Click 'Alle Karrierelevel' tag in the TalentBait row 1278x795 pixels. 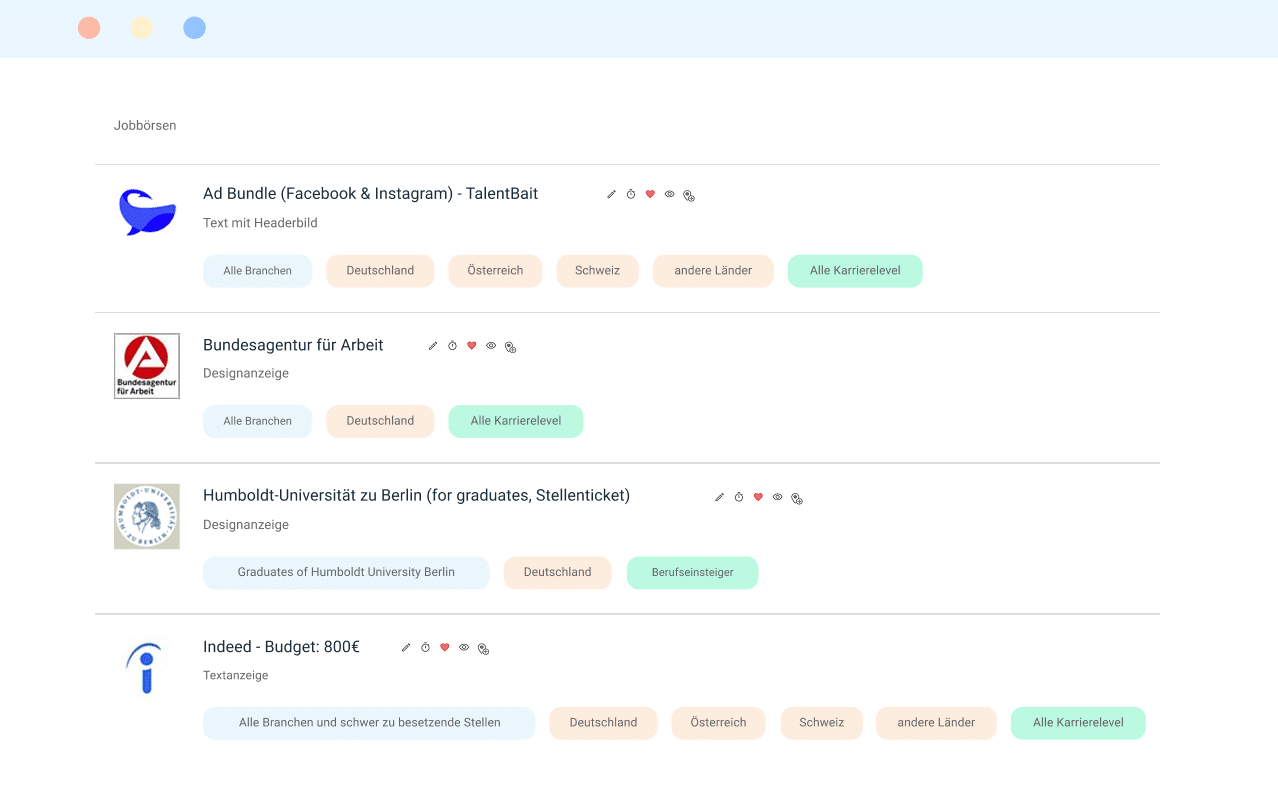click(855, 271)
